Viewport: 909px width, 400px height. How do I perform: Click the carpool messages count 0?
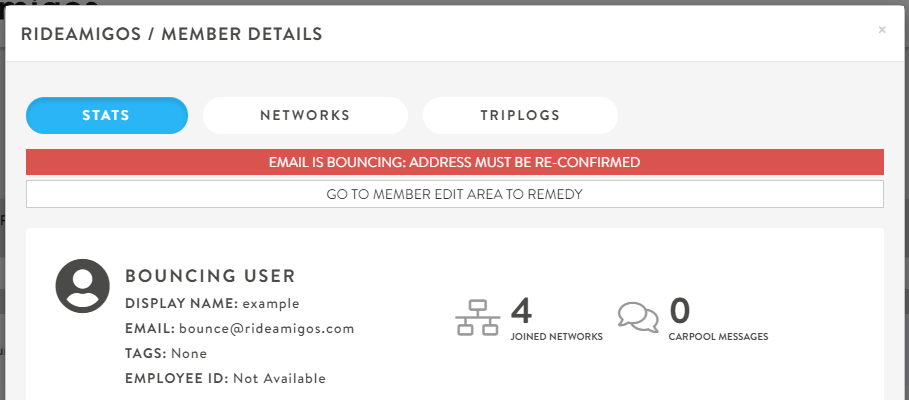(x=680, y=311)
